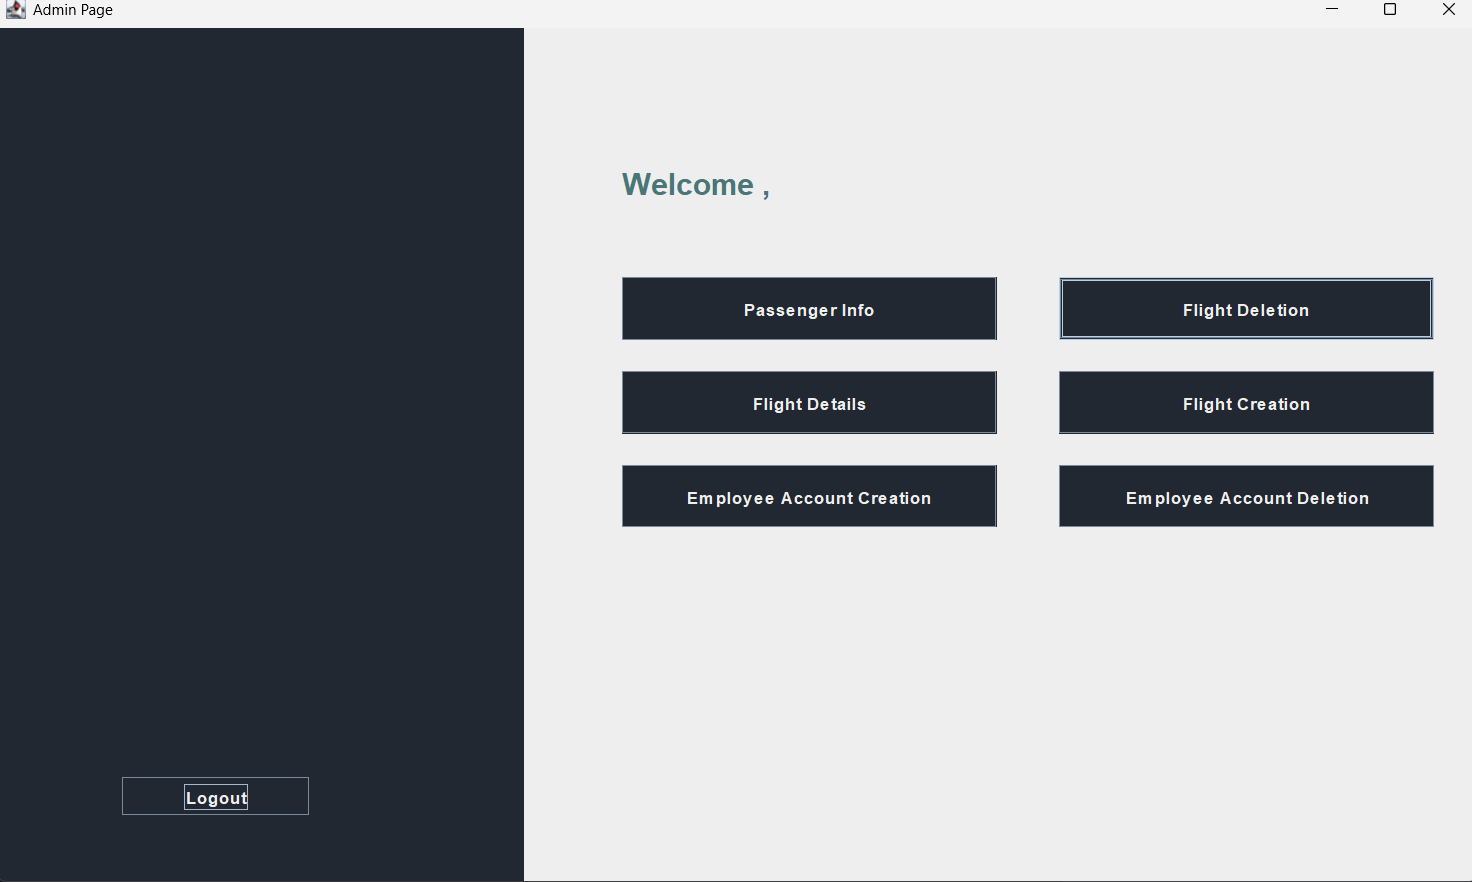Open the Passenger Info section
The height and width of the screenshot is (882, 1472).
point(809,309)
